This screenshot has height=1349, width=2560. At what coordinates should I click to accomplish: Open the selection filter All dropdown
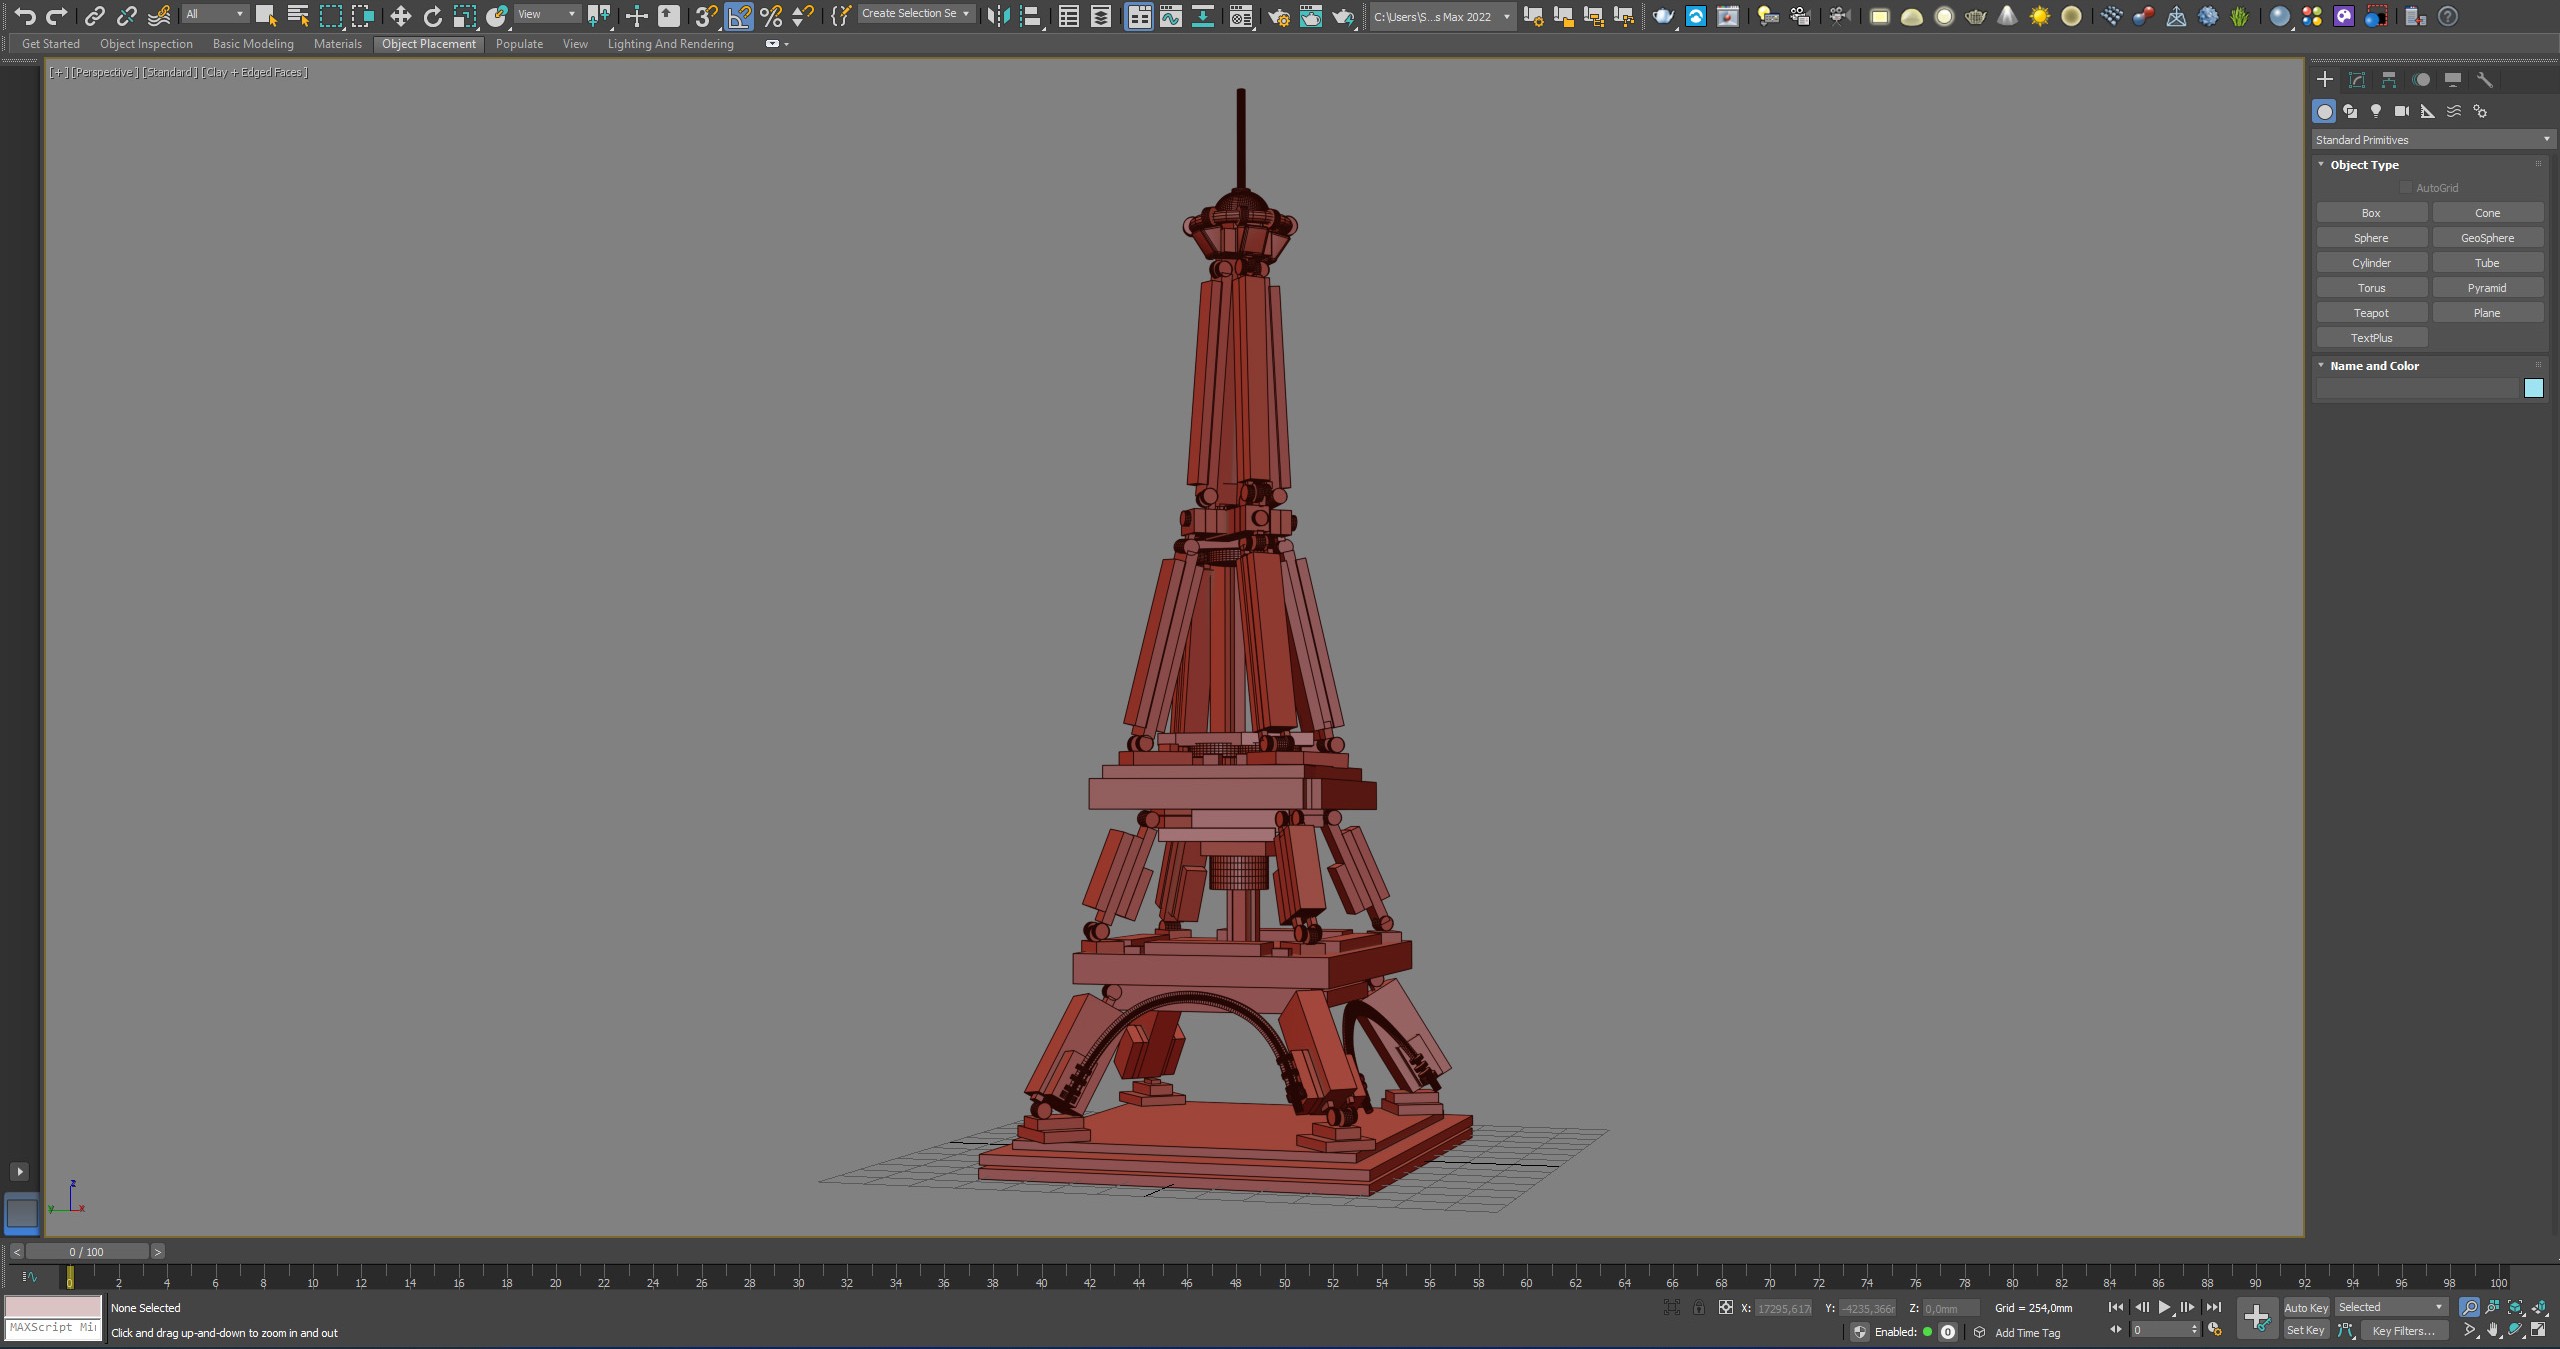point(215,14)
